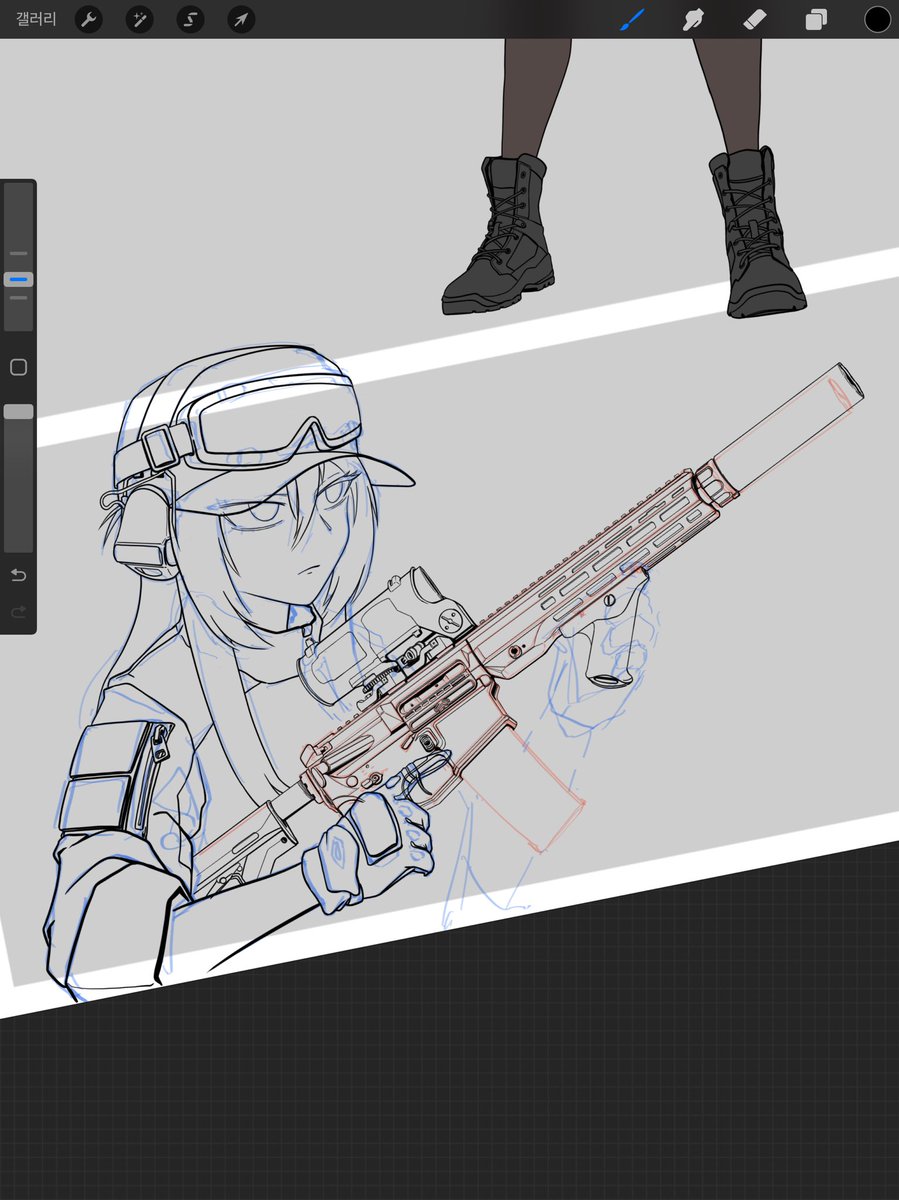Tap the highlighted blue brush icon
899x1200 pixels.
pos(633,19)
